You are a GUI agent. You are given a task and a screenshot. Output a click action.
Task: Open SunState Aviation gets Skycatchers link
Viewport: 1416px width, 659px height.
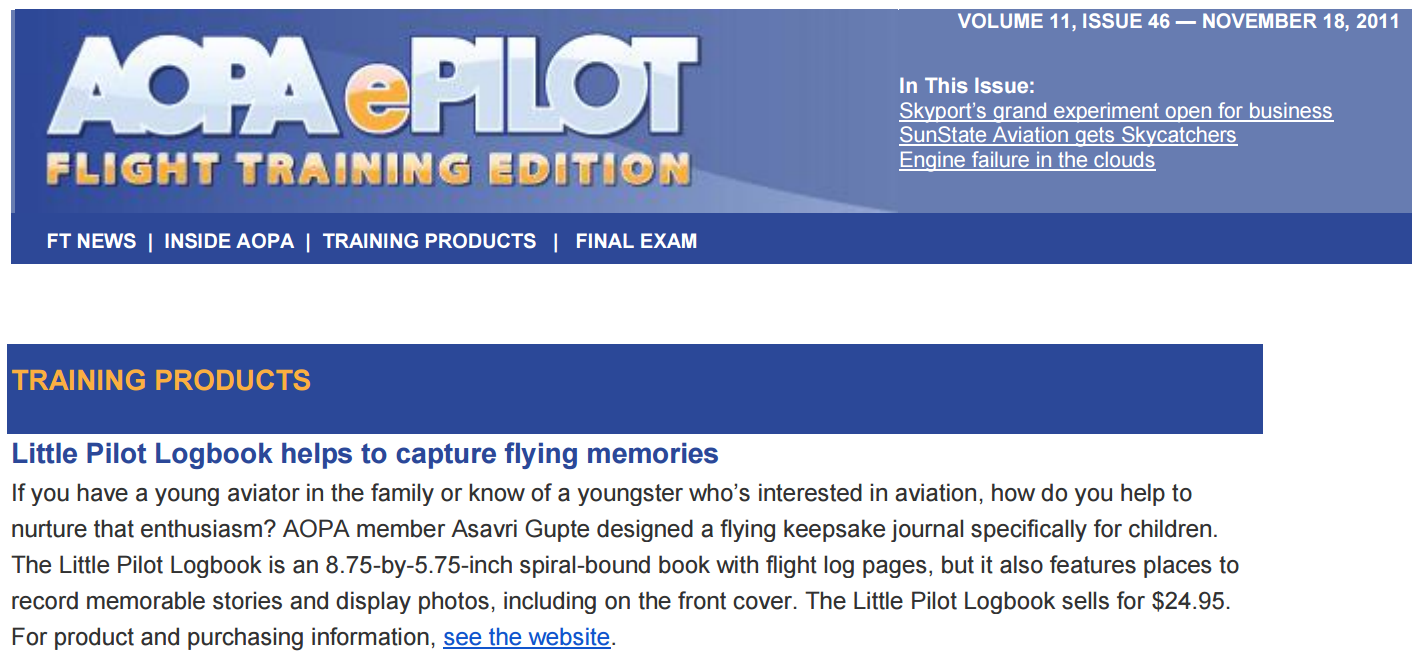click(1067, 135)
